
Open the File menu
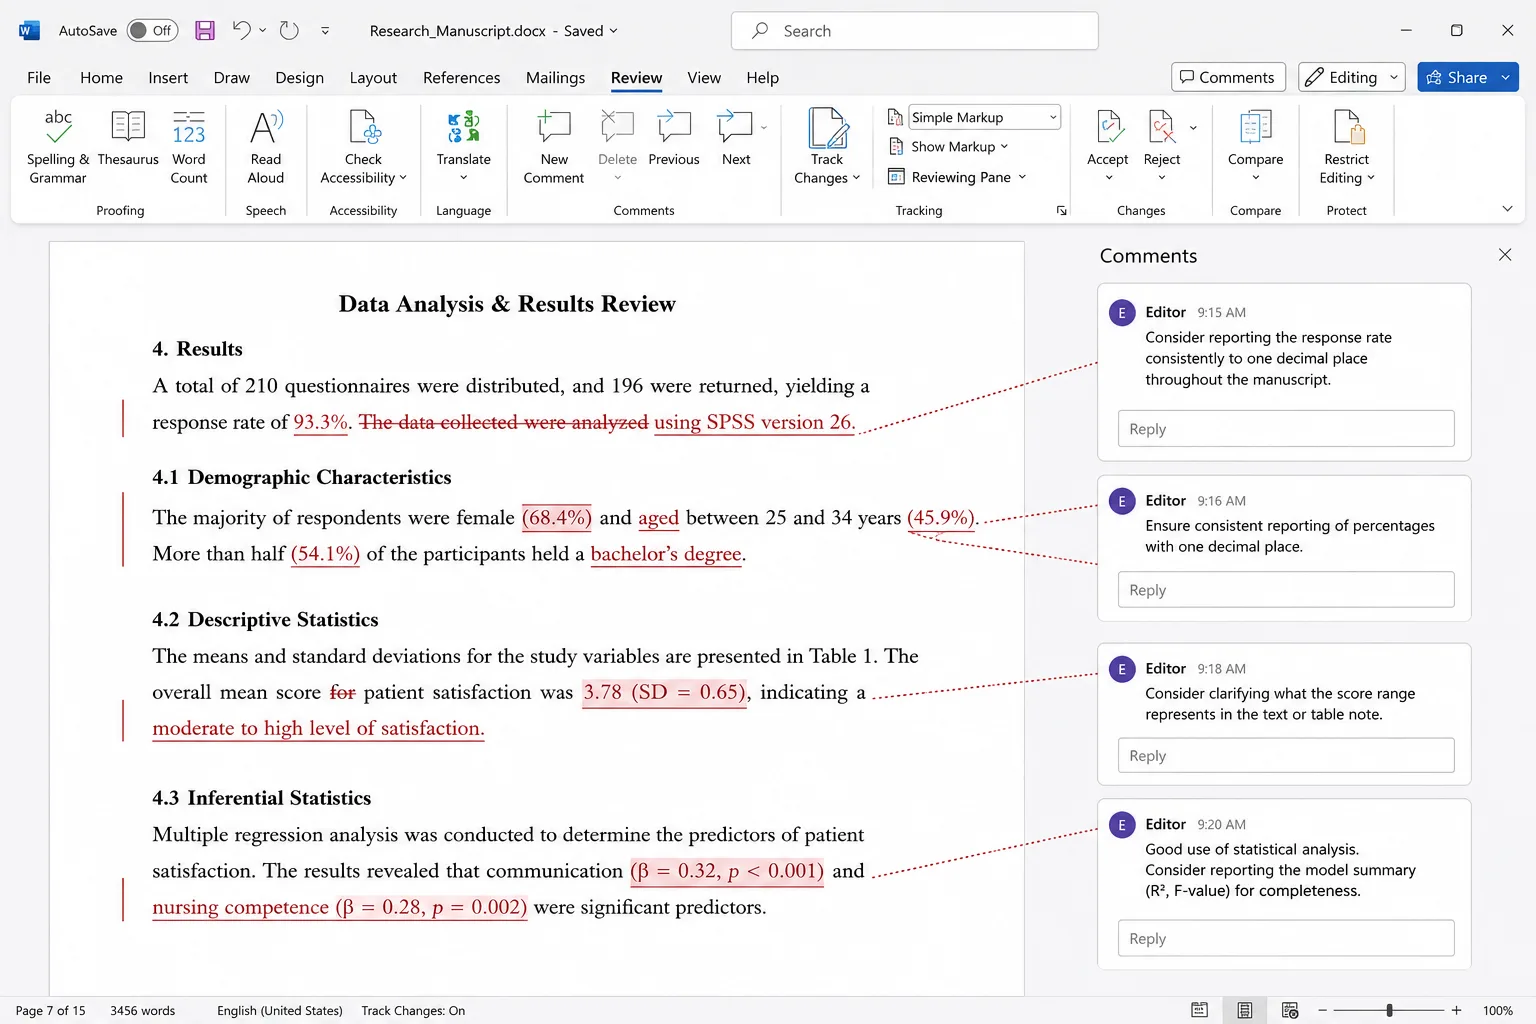click(x=39, y=77)
